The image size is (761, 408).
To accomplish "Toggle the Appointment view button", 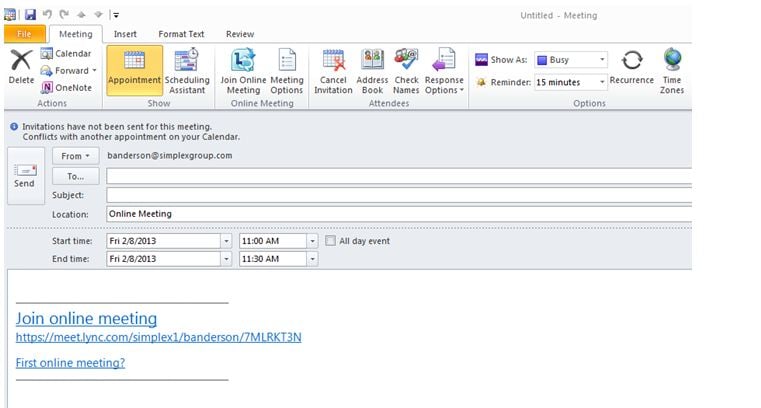I will coord(134,70).
